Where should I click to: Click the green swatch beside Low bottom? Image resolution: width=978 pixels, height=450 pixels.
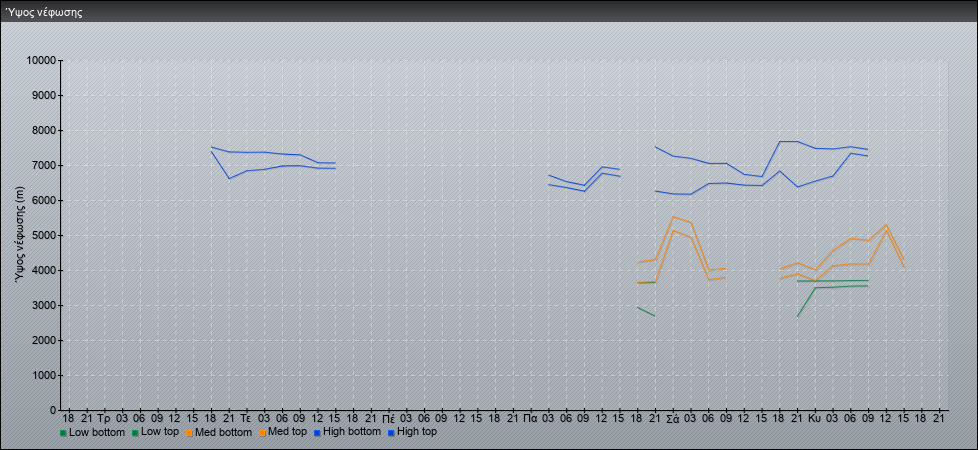[63, 433]
